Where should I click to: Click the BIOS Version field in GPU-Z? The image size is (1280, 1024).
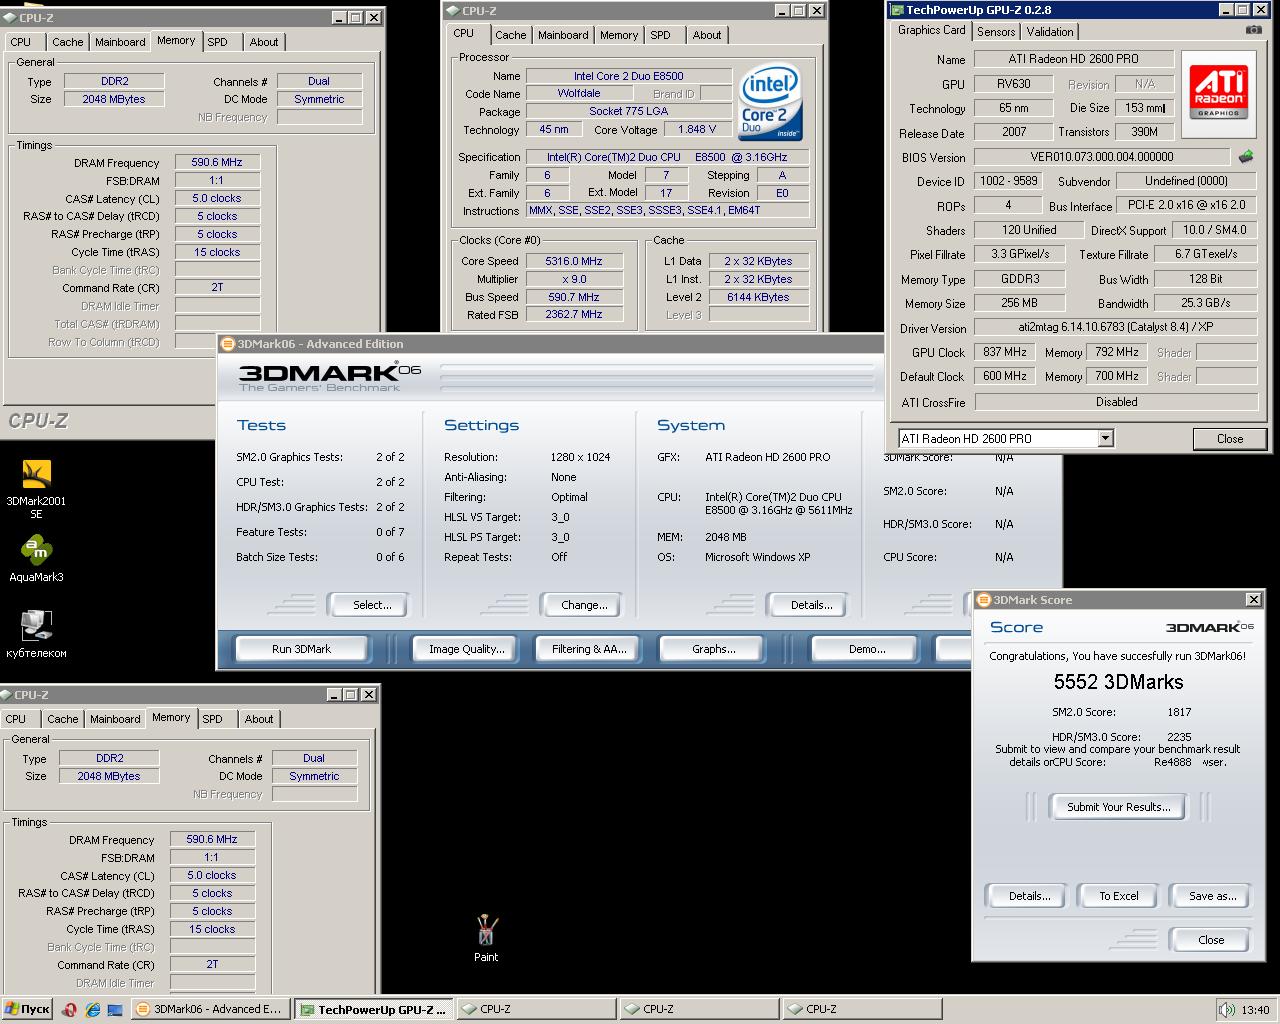[x=1102, y=157]
